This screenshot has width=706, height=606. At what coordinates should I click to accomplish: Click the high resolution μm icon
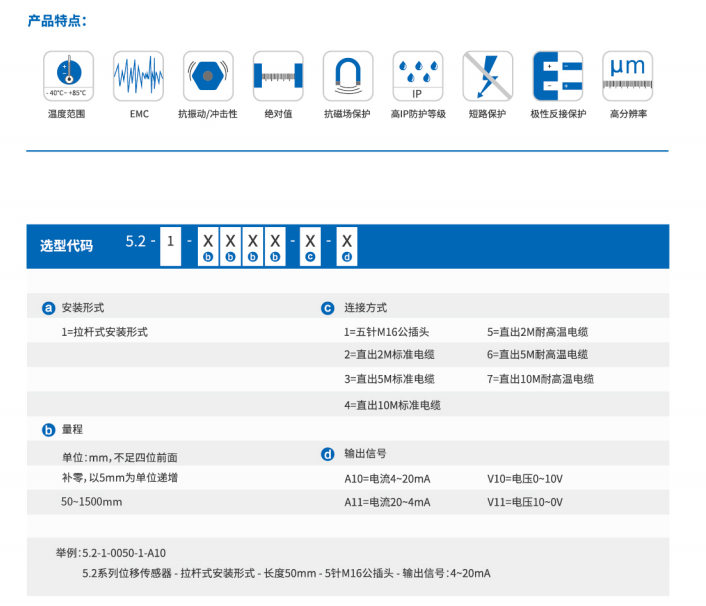coord(627,76)
